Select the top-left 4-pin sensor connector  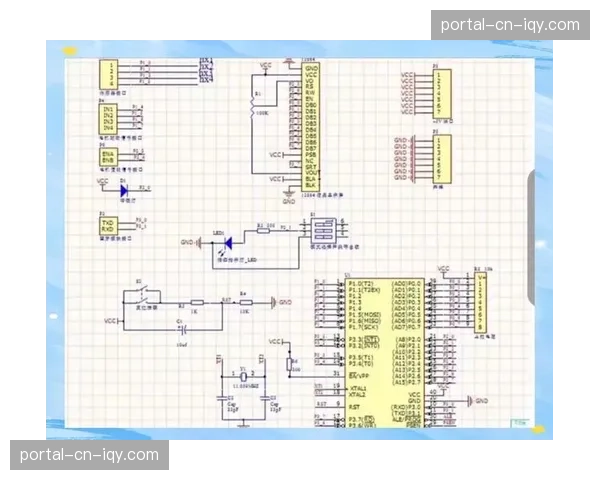[x=108, y=72]
